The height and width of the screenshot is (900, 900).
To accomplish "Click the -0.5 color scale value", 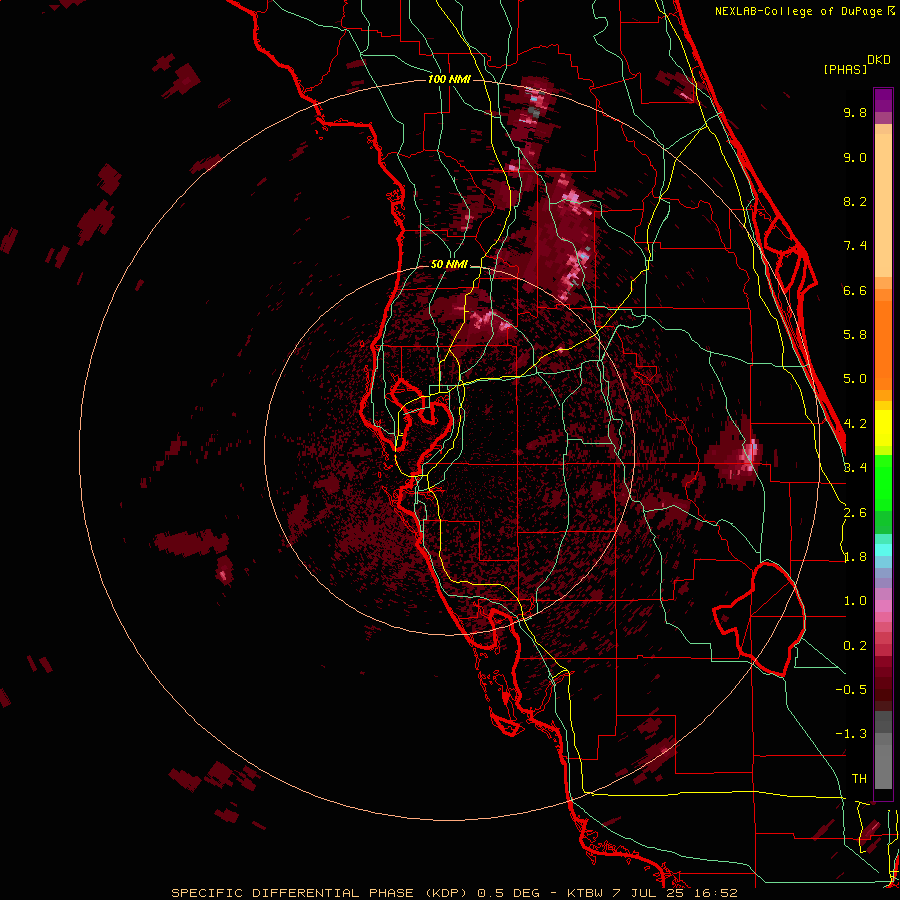I will click(851, 690).
